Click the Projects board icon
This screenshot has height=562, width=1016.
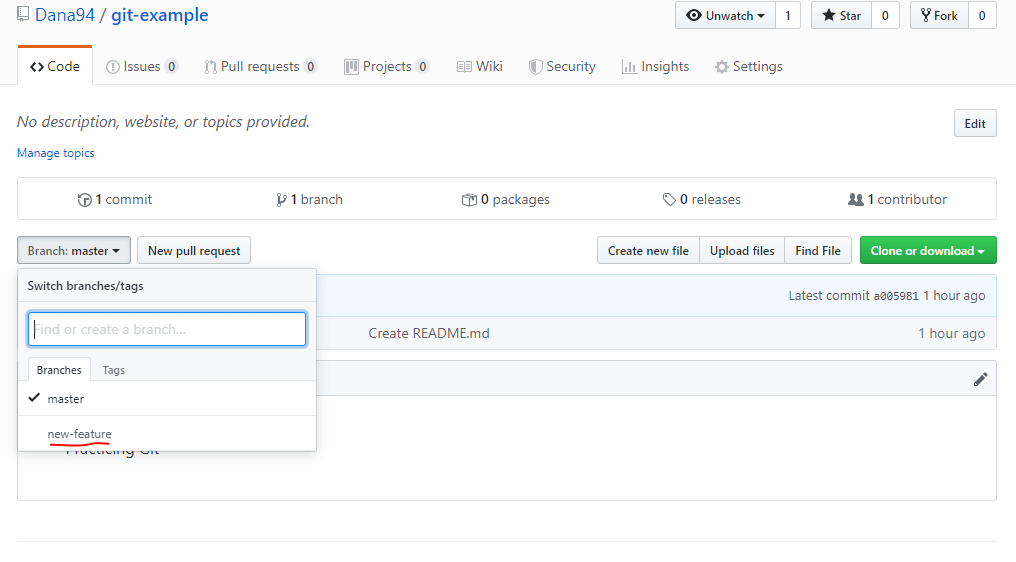(x=351, y=67)
